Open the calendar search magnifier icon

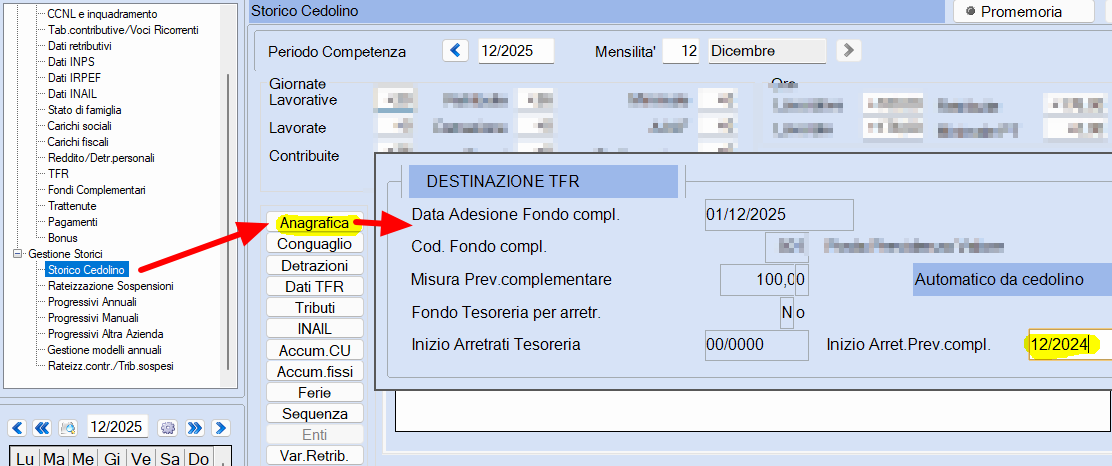(x=68, y=428)
